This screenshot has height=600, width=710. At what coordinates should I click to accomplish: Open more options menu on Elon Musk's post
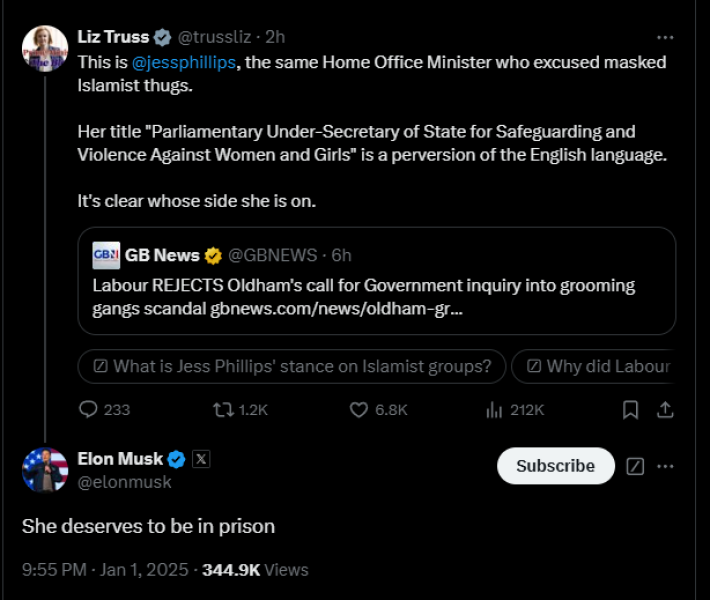[x=665, y=466]
